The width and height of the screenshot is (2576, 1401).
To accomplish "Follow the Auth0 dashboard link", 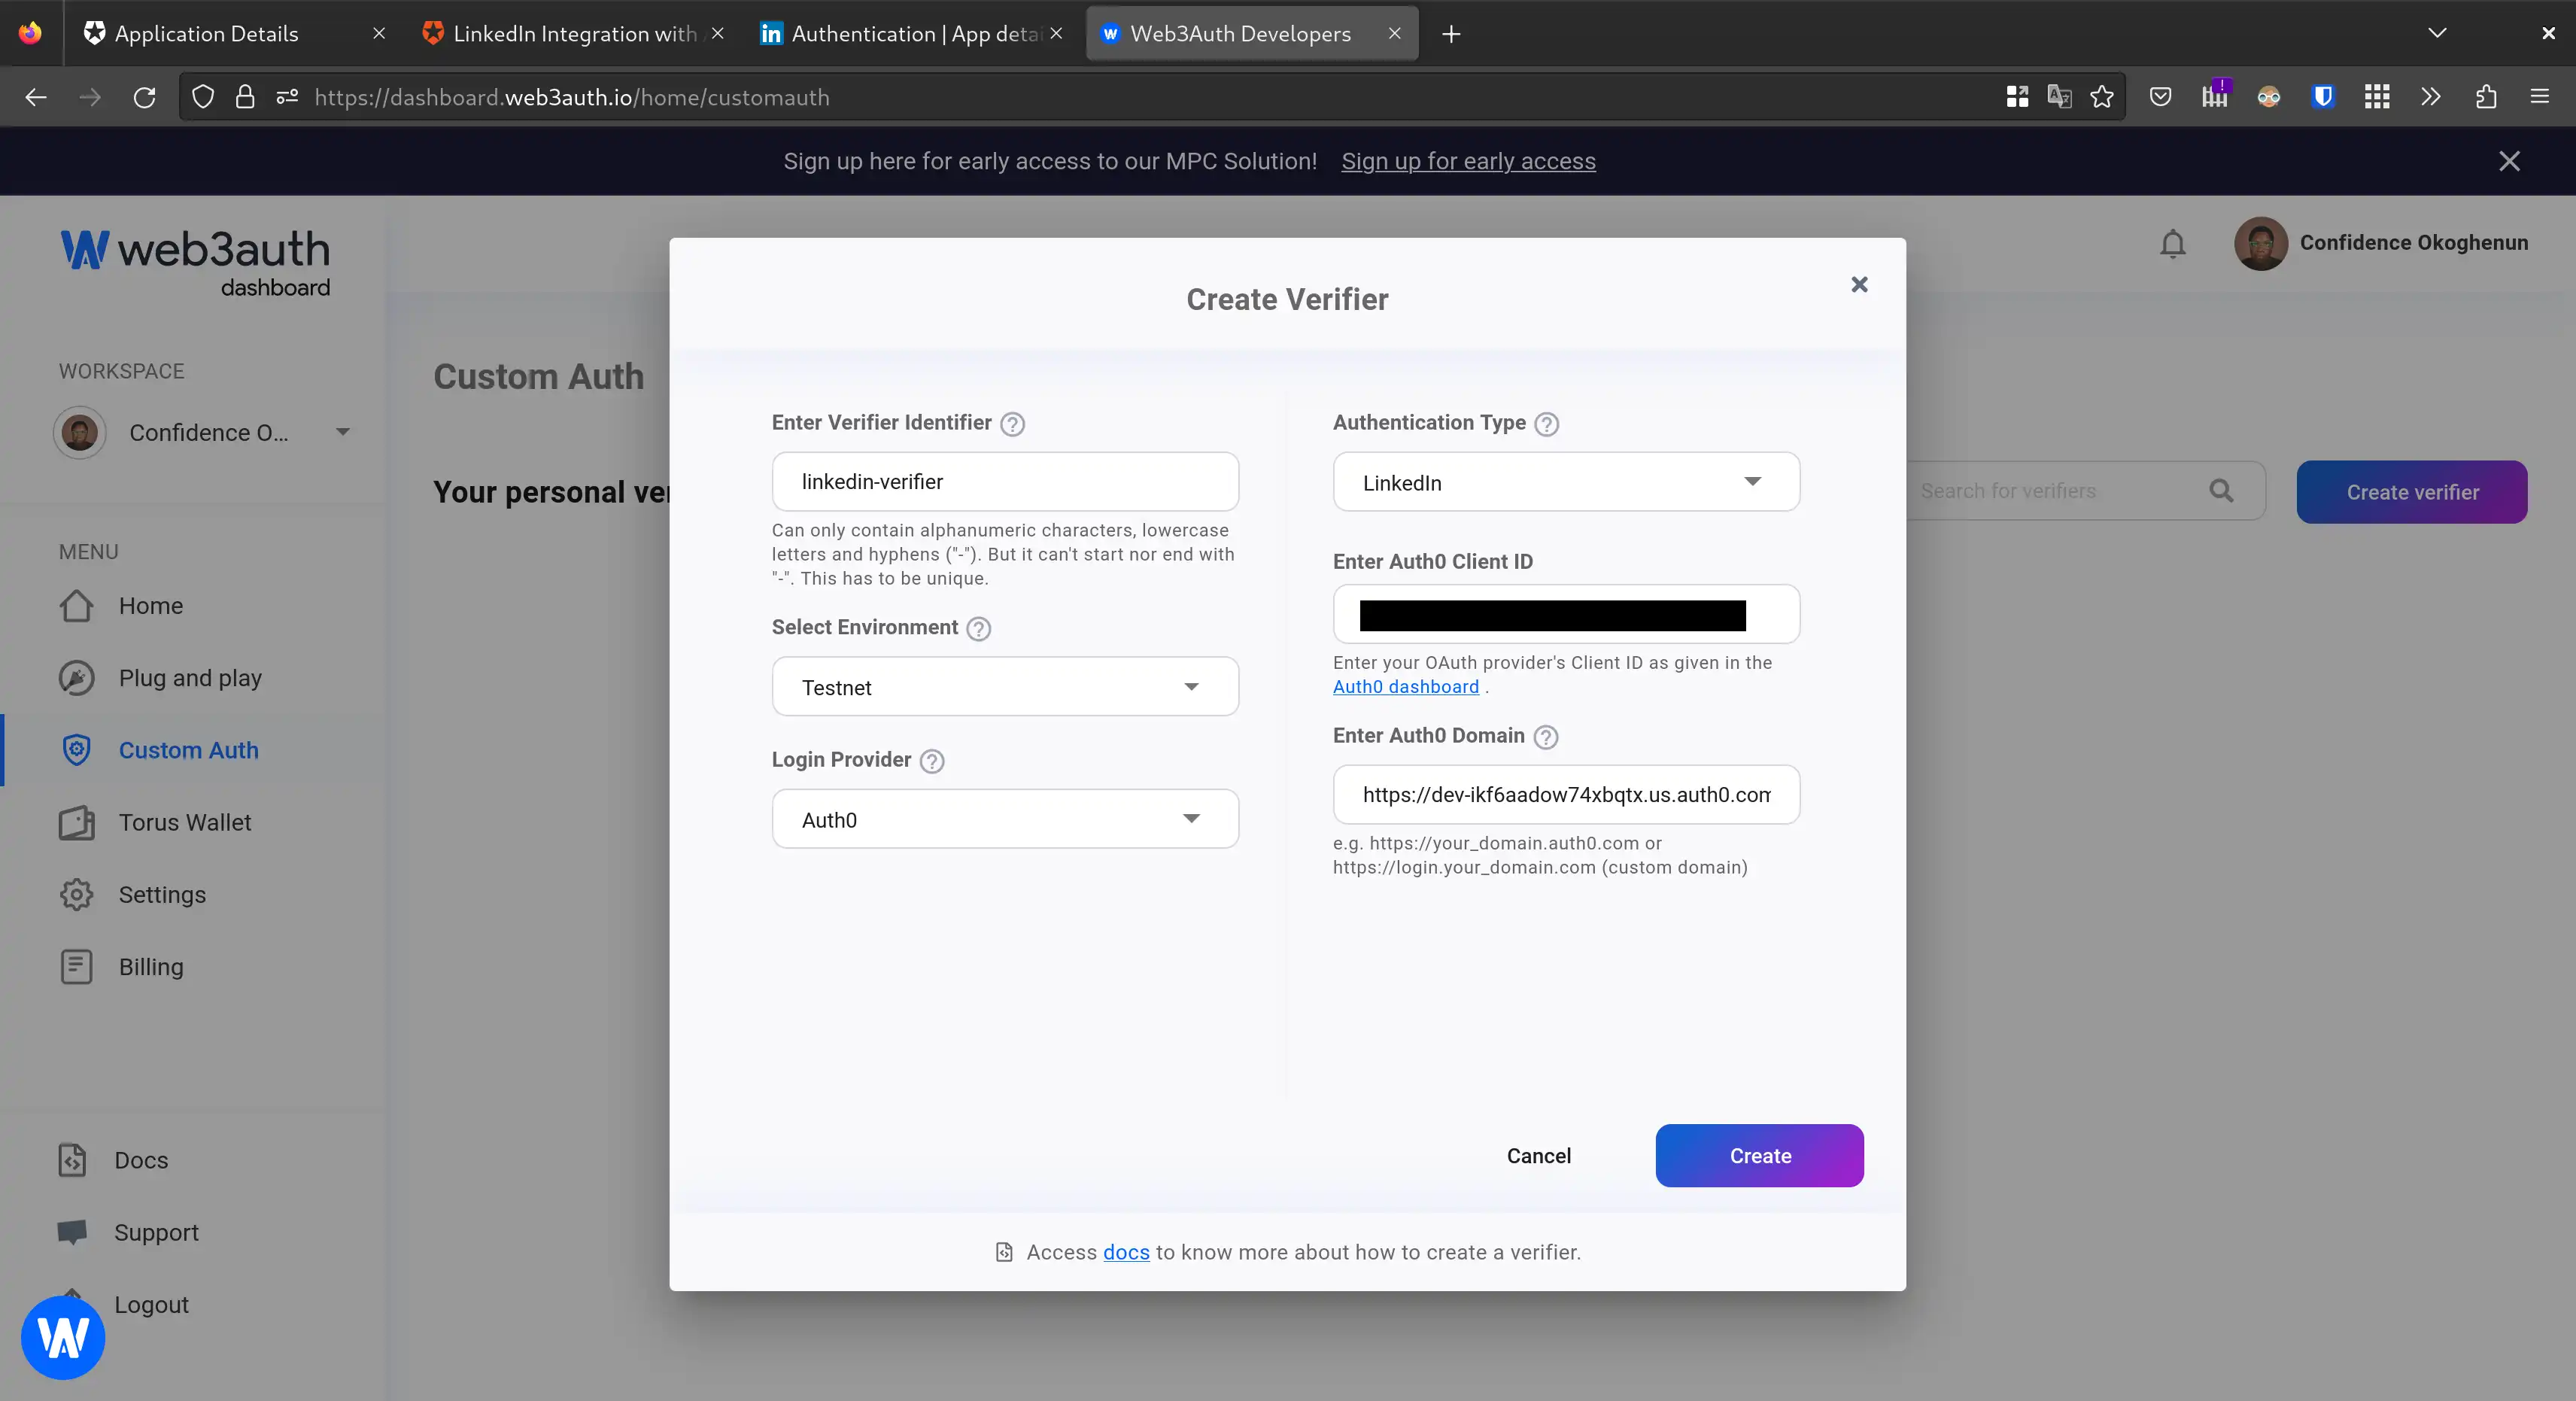I will click(x=1405, y=687).
